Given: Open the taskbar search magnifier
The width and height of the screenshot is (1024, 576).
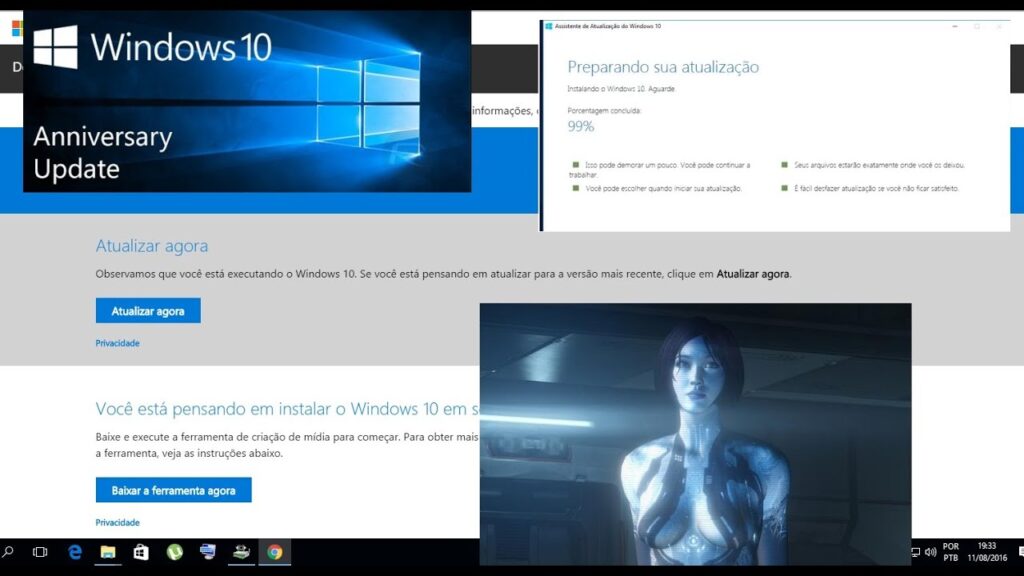Looking at the screenshot, I should pyautogui.click(x=8, y=552).
